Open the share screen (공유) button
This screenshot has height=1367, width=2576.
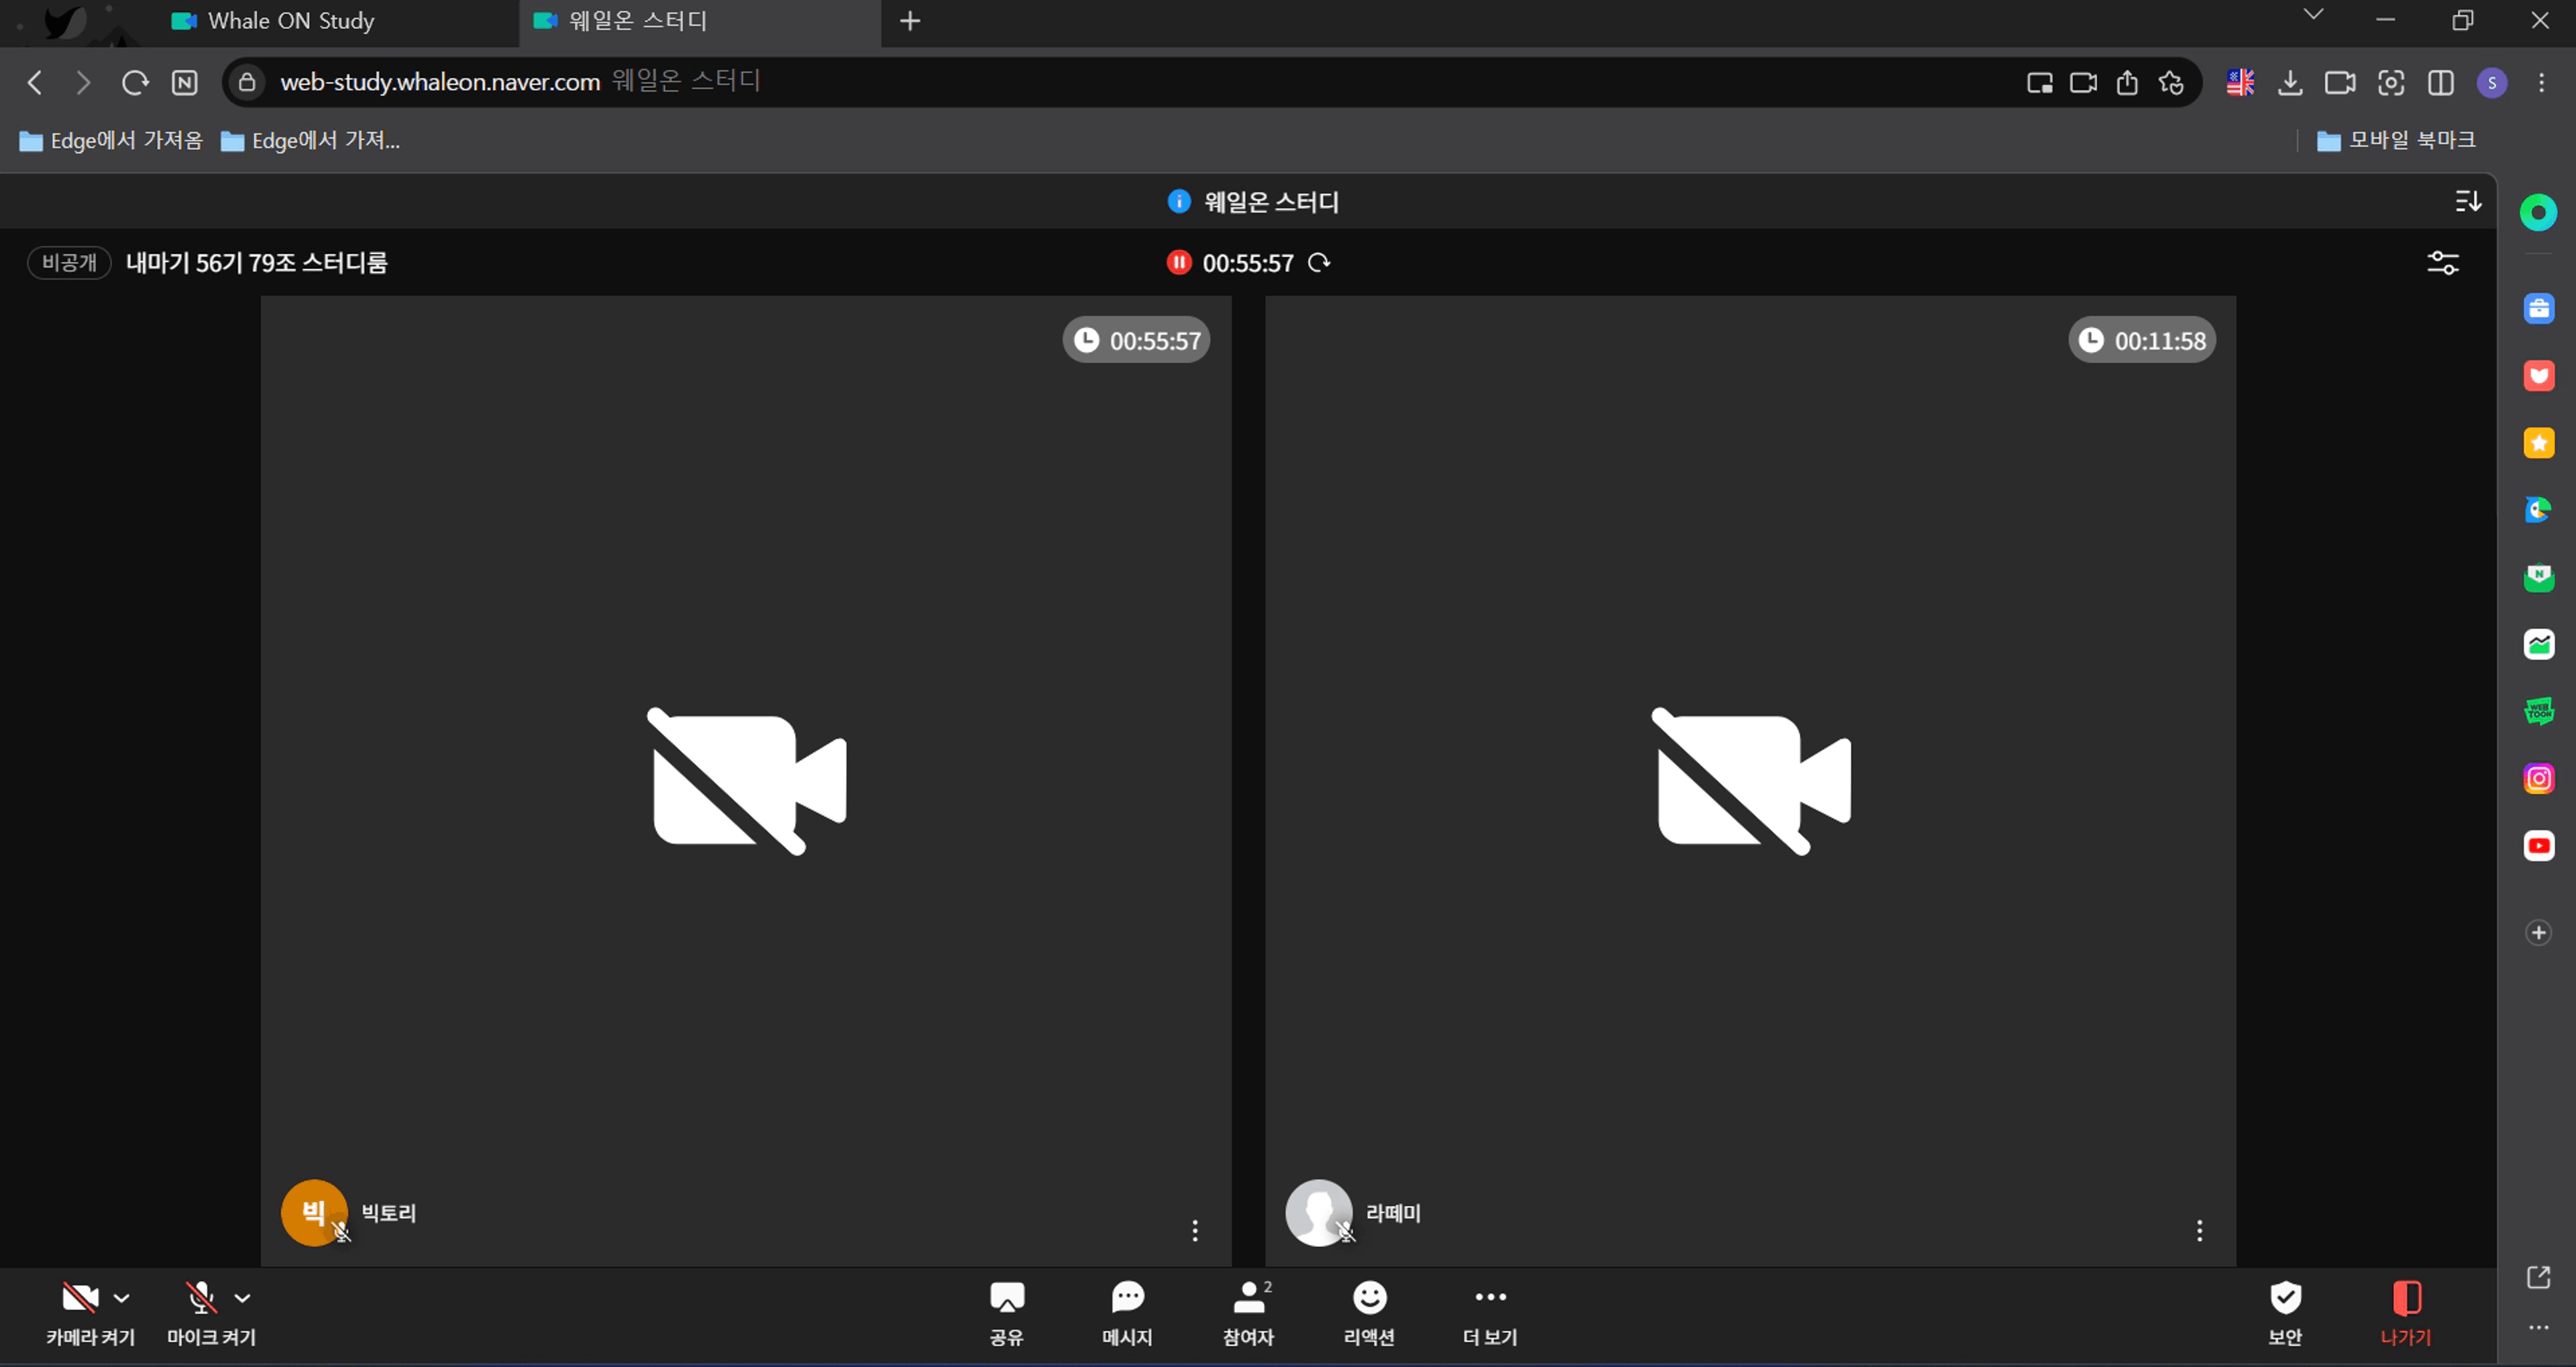coord(1006,1299)
